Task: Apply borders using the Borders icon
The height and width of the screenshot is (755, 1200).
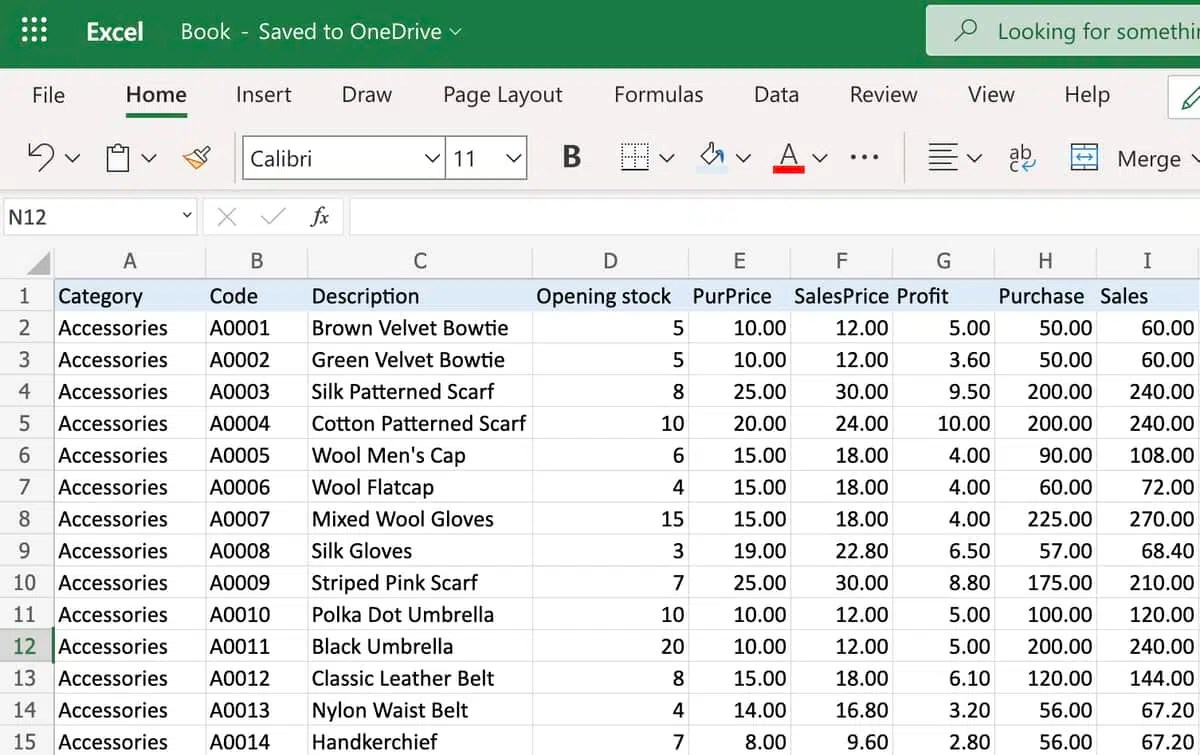Action: click(634, 158)
